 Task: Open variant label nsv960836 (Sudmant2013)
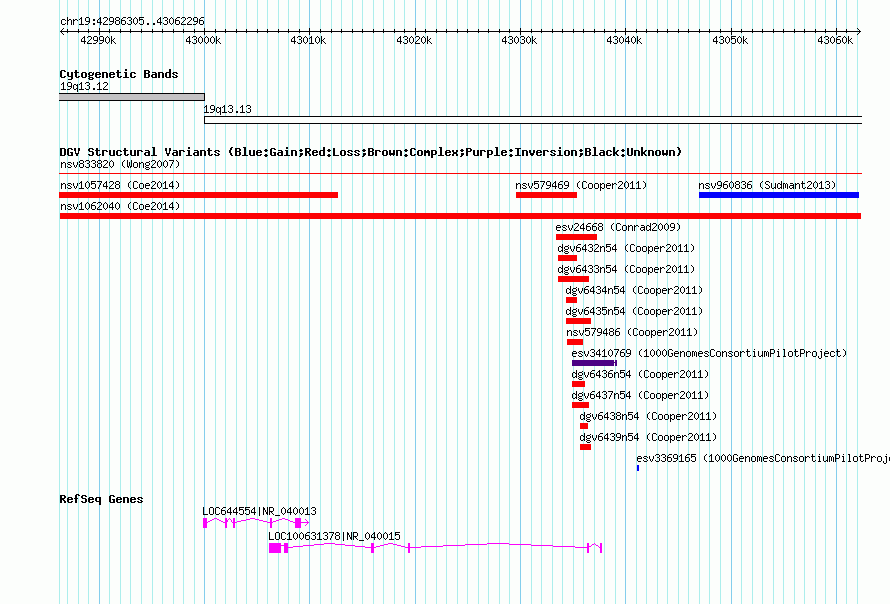767,185
